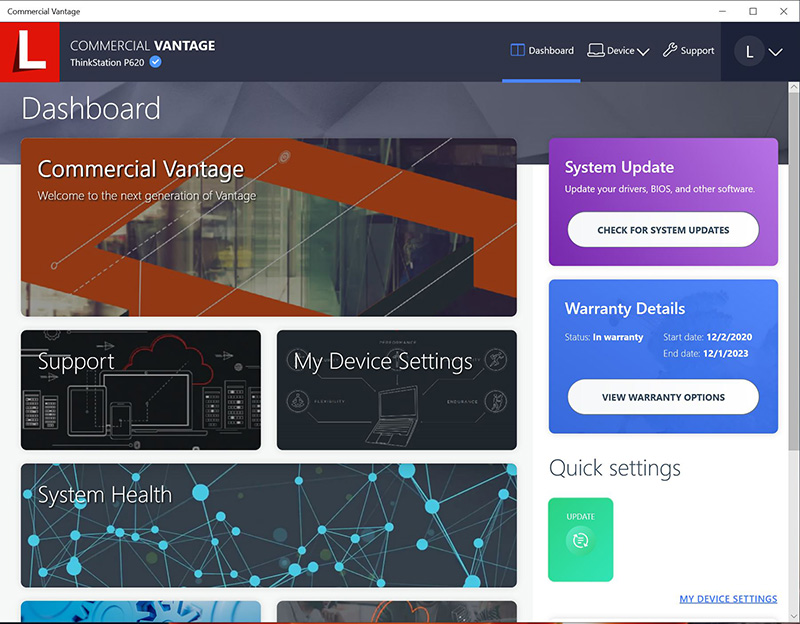Screen dimensions: 800x624
Task: Open the Support menu item
Action: (697, 51)
